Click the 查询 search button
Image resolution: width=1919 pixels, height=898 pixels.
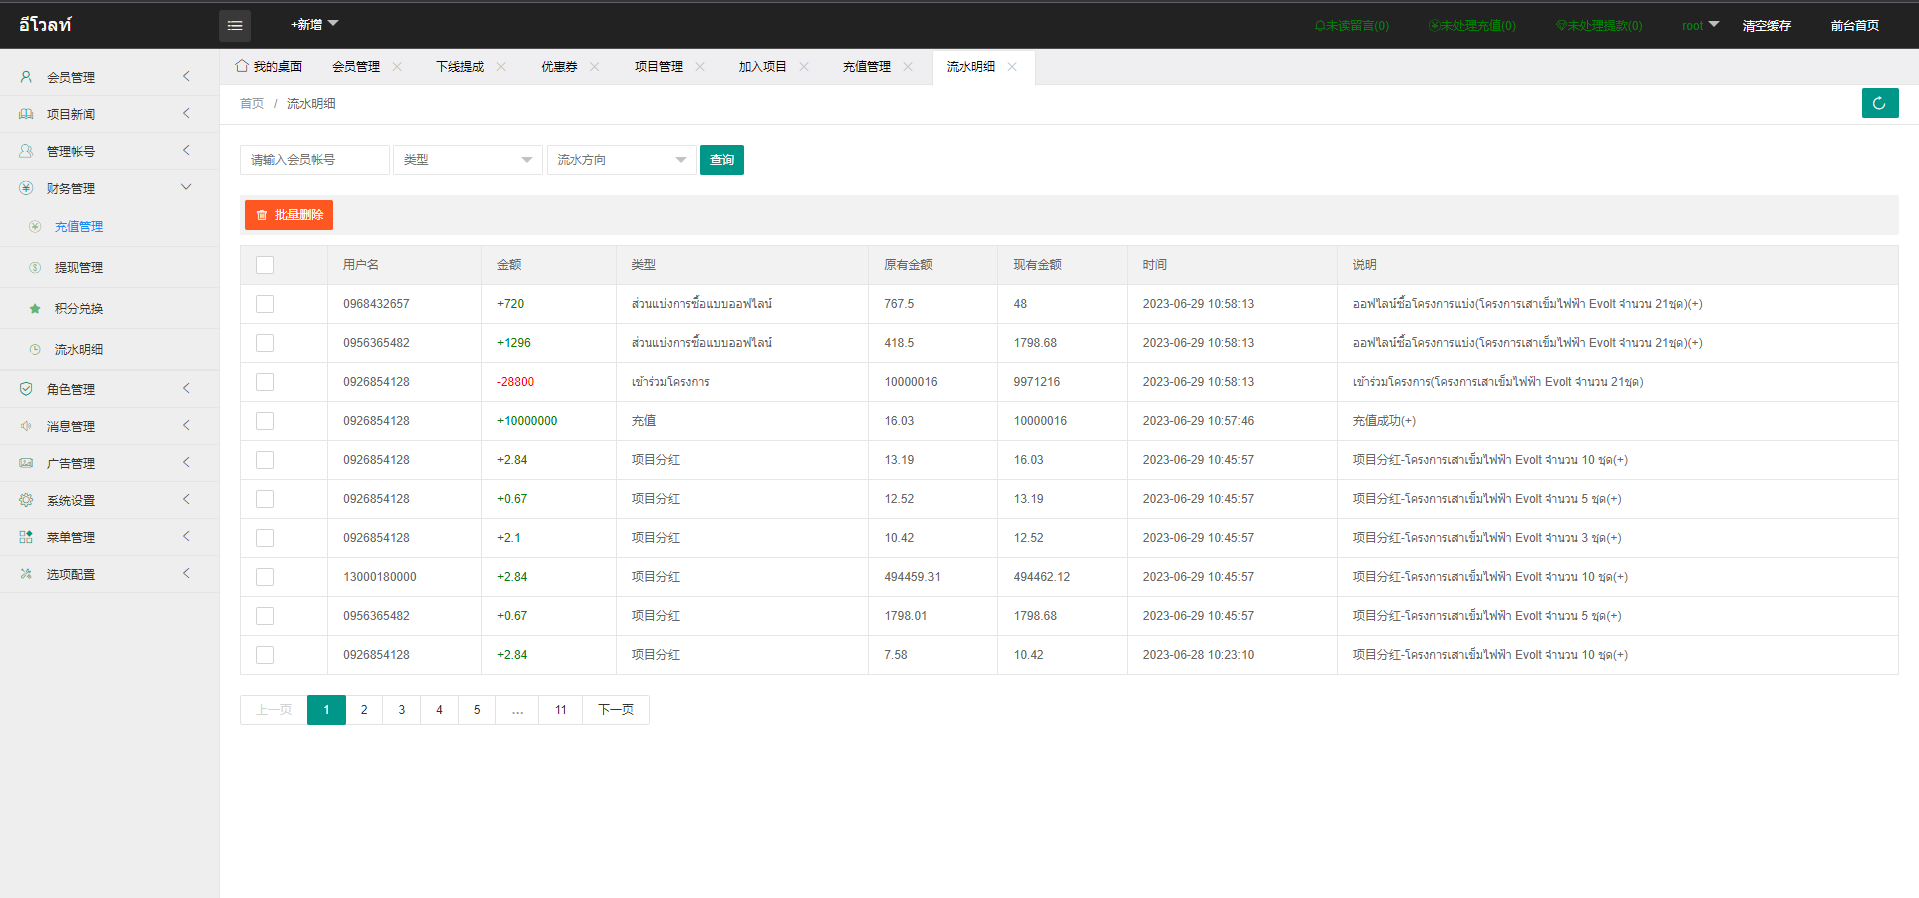click(x=721, y=160)
